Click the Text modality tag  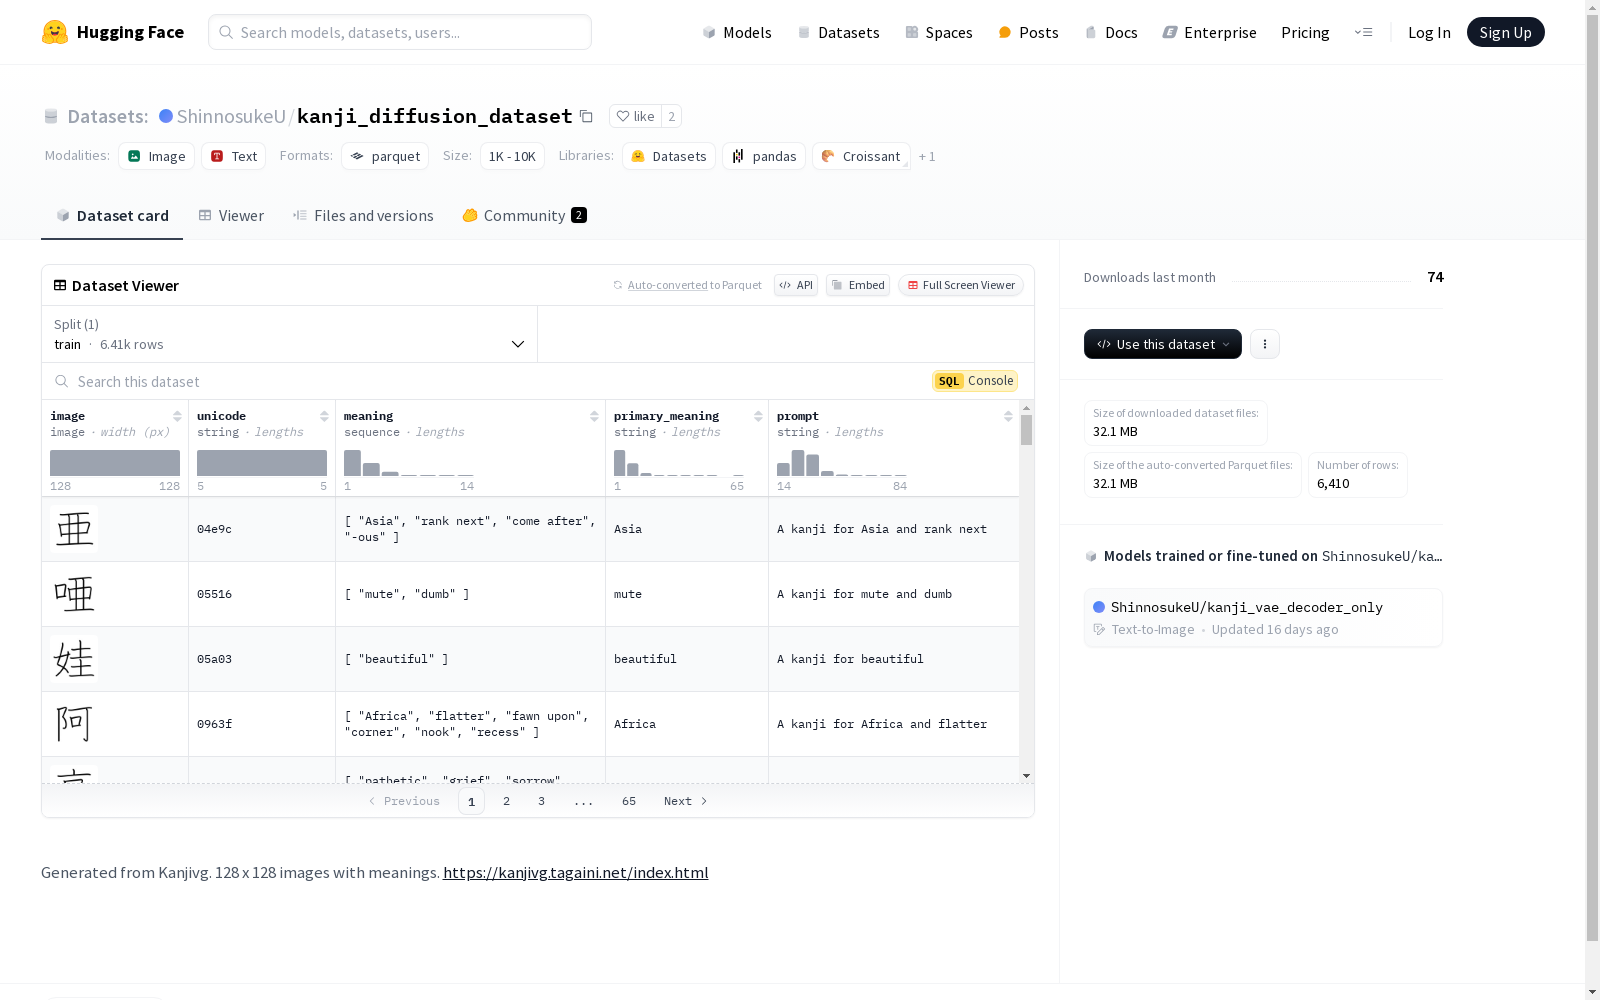234,156
